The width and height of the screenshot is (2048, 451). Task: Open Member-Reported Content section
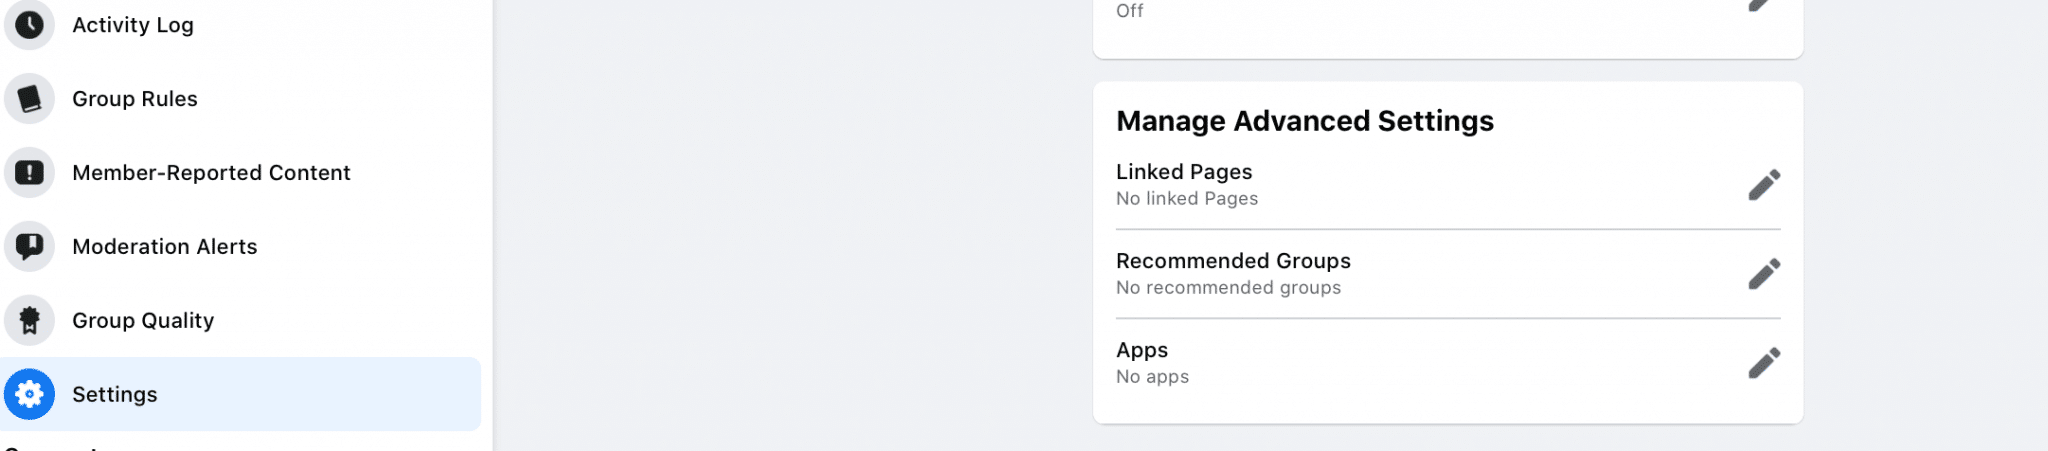point(211,173)
